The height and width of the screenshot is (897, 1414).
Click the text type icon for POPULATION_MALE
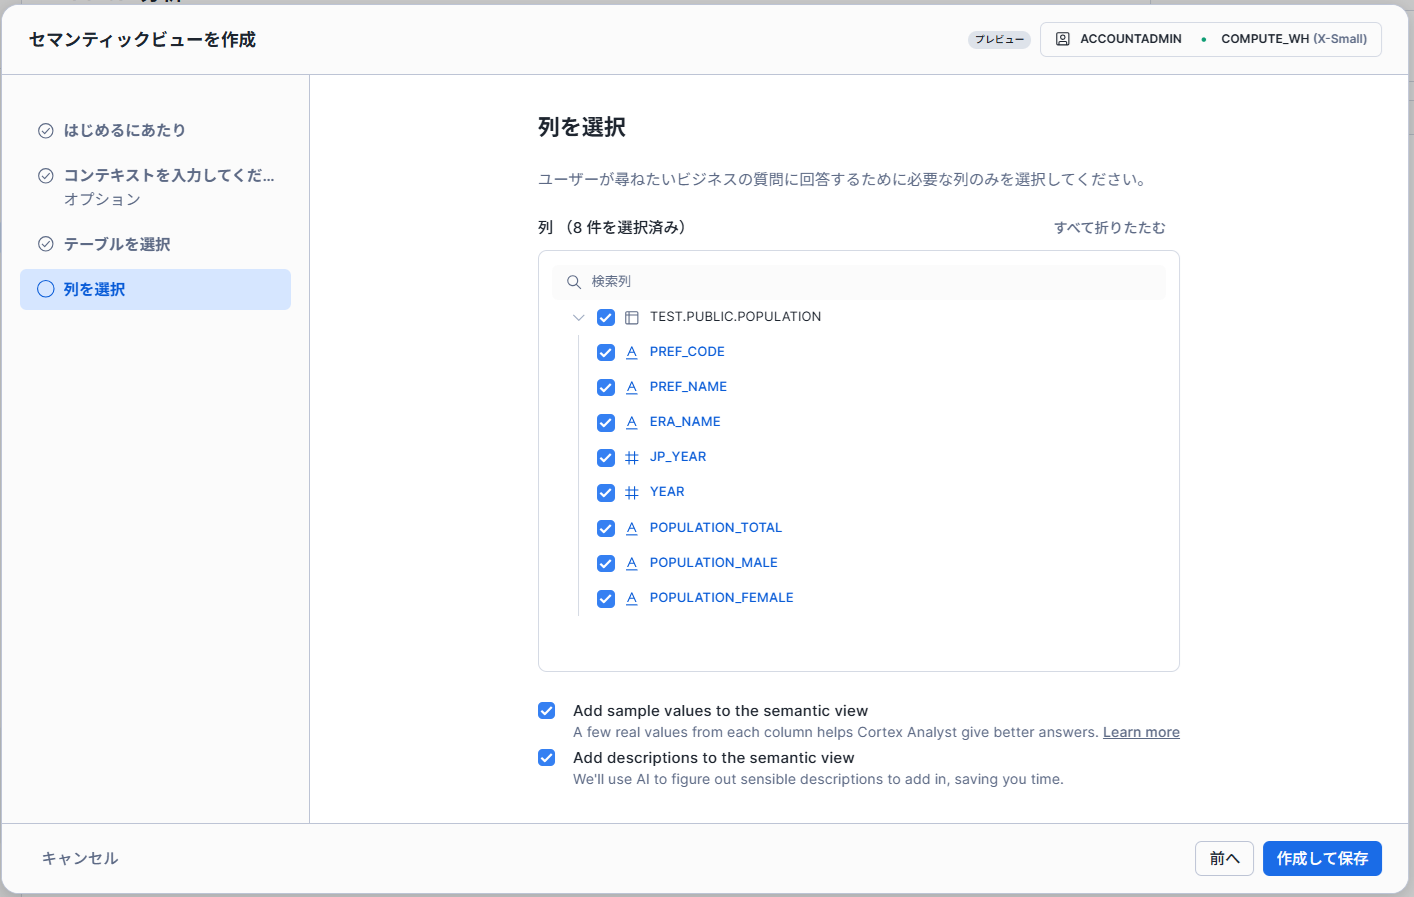pos(632,563)
